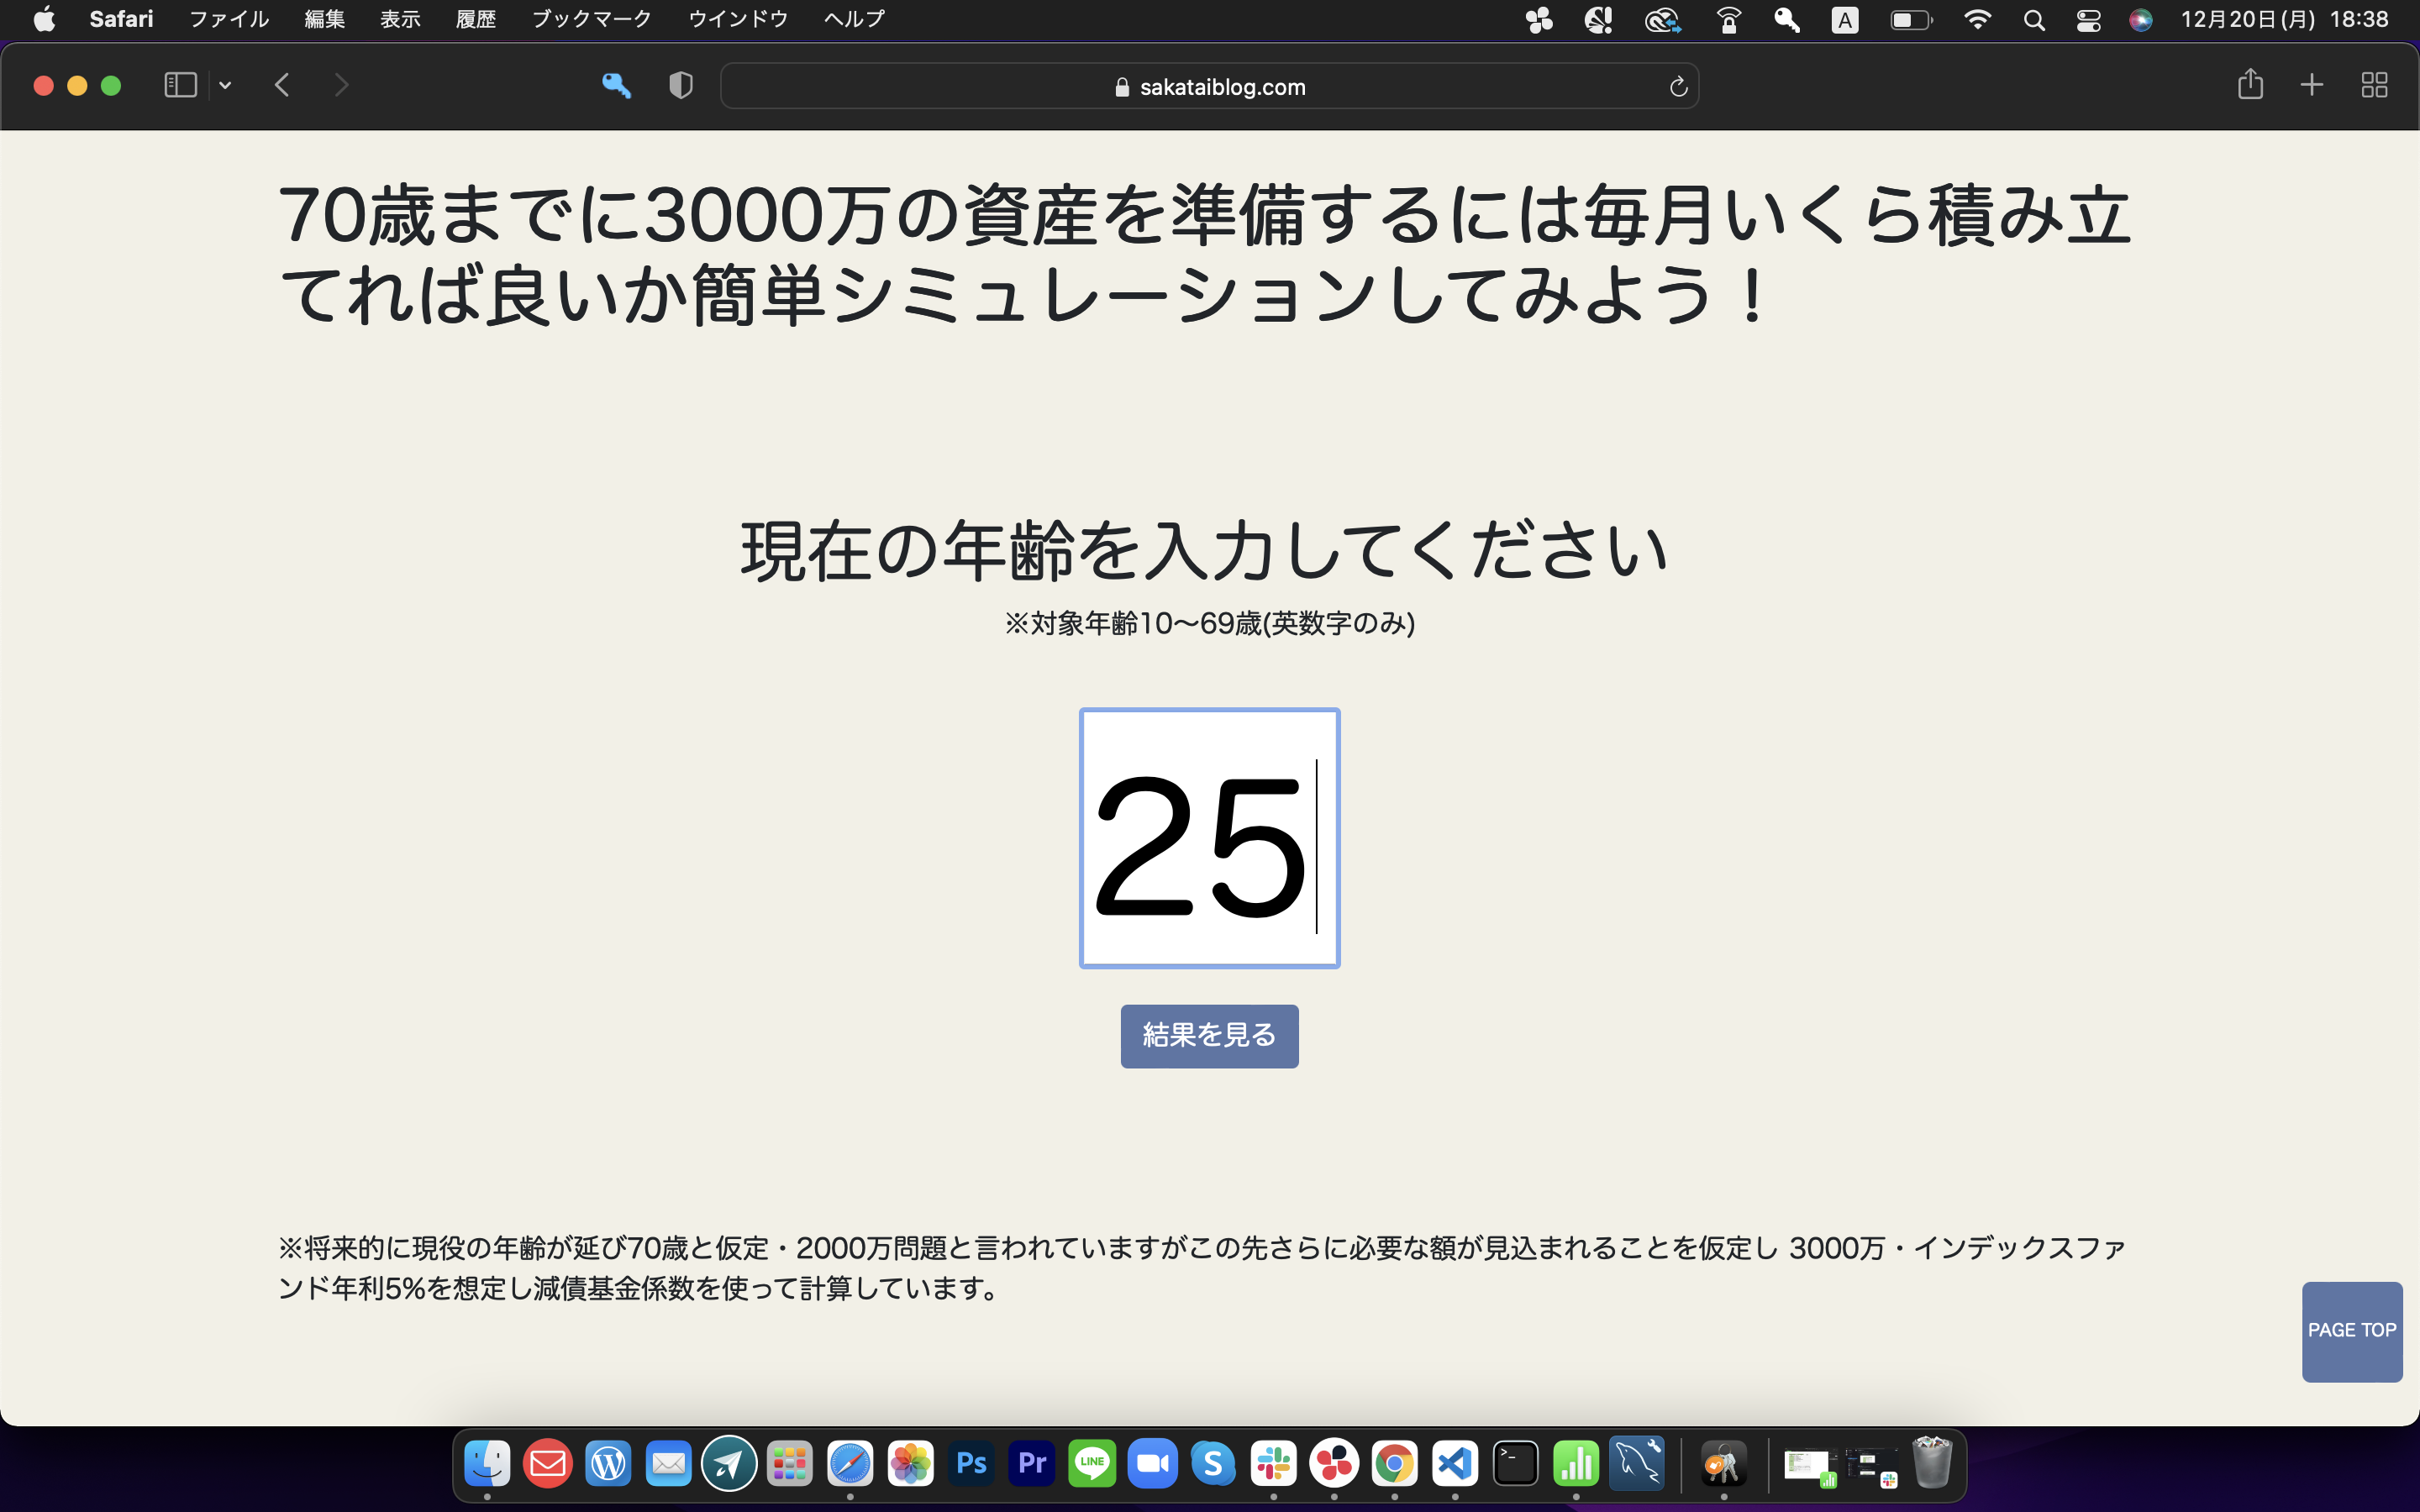The width and height of the screenshot is (2420, 1512).
Task: Start the Terminal app from the Dock
Action: (x=1516, y=1462)
